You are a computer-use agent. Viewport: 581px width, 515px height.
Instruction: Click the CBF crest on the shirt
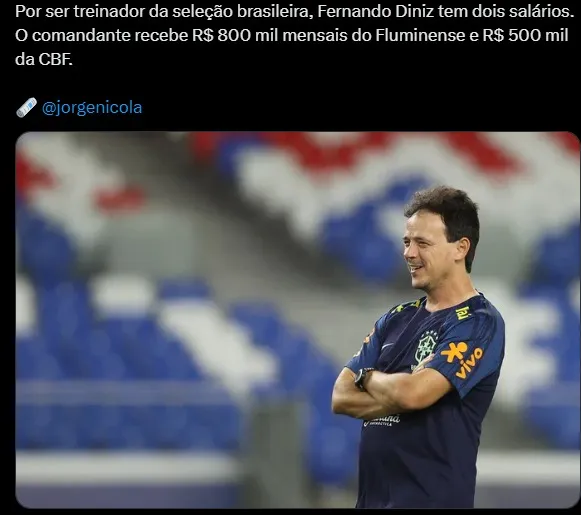coord(426,348)
